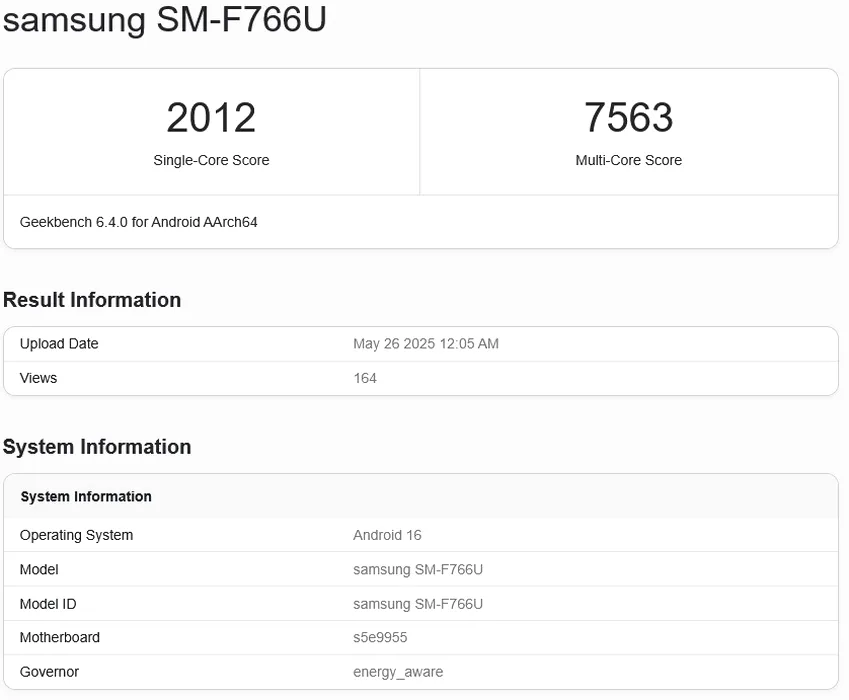Click the Result Information heading

(92, 300)
